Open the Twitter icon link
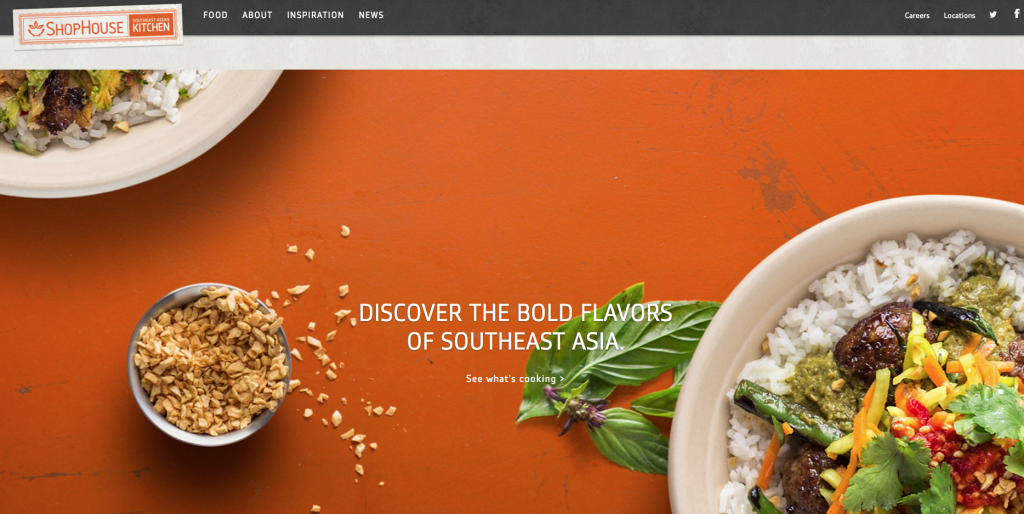Viewport: 1024px width, 514px height. click(x=993, y=14)
